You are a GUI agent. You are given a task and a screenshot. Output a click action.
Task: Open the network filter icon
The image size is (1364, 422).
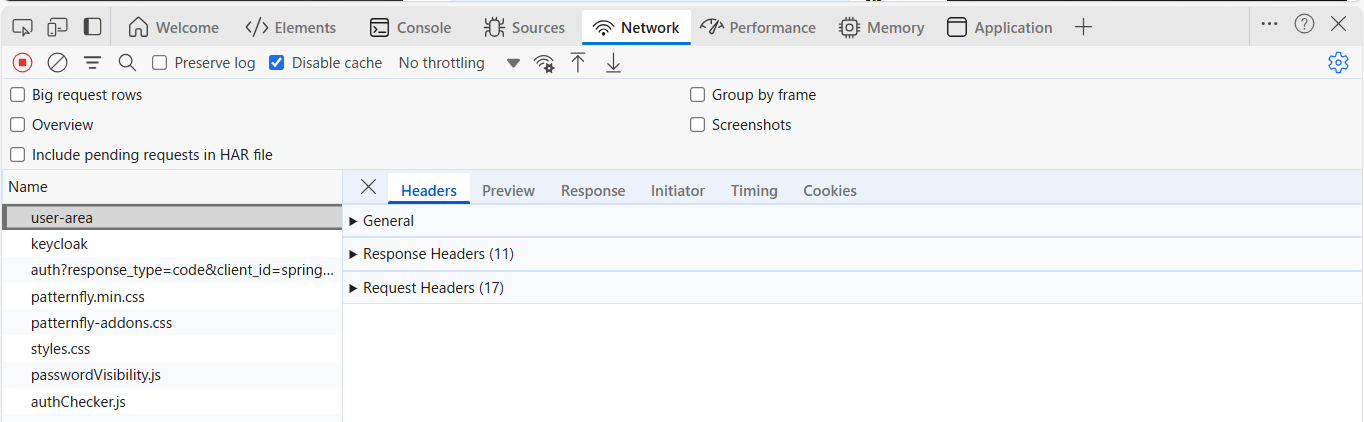(92, 63)
